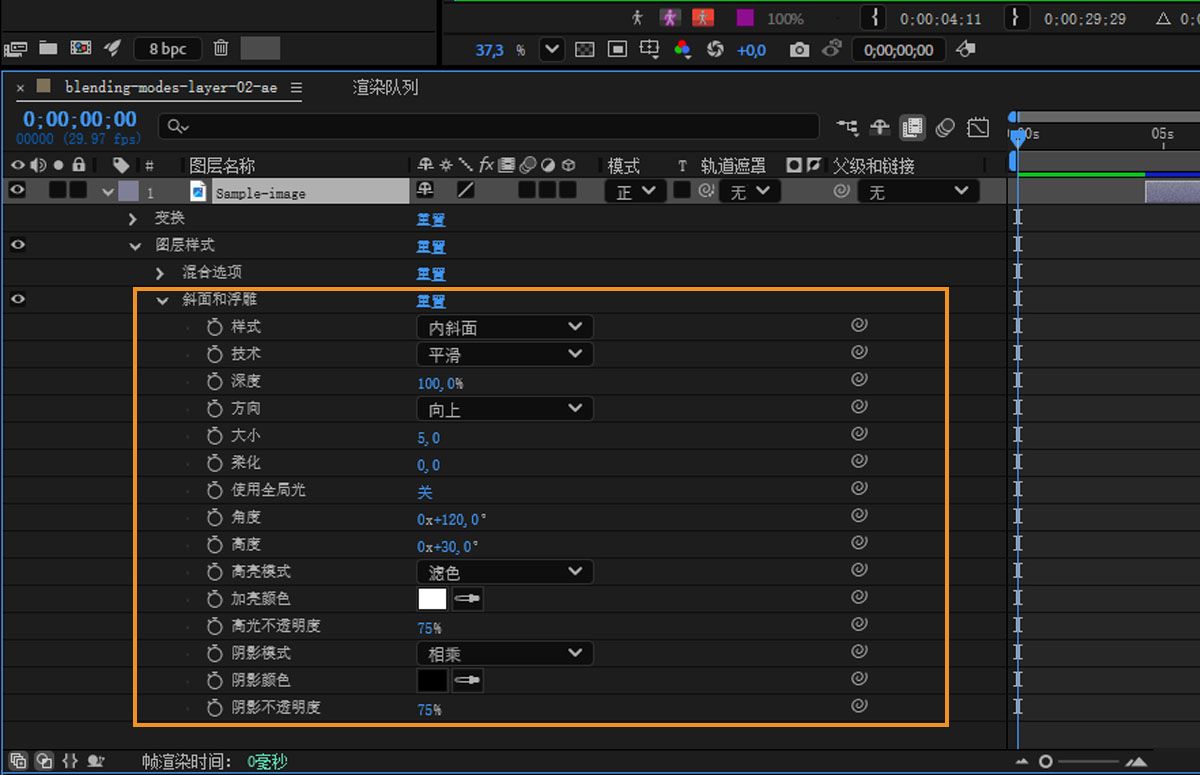Screen dimensions: 1200x775
Task: Toggle frame blending for all layers
Action: point(912,127)
